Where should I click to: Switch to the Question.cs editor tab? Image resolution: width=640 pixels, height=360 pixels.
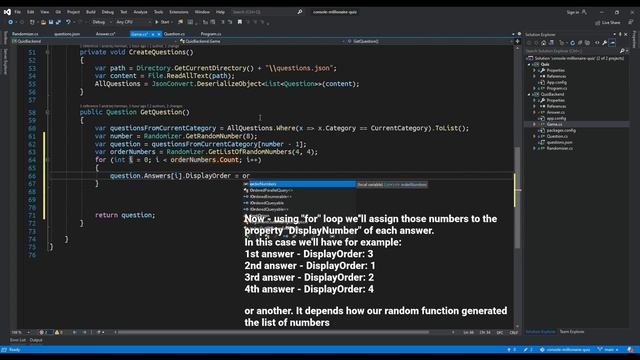click(174, 34)
